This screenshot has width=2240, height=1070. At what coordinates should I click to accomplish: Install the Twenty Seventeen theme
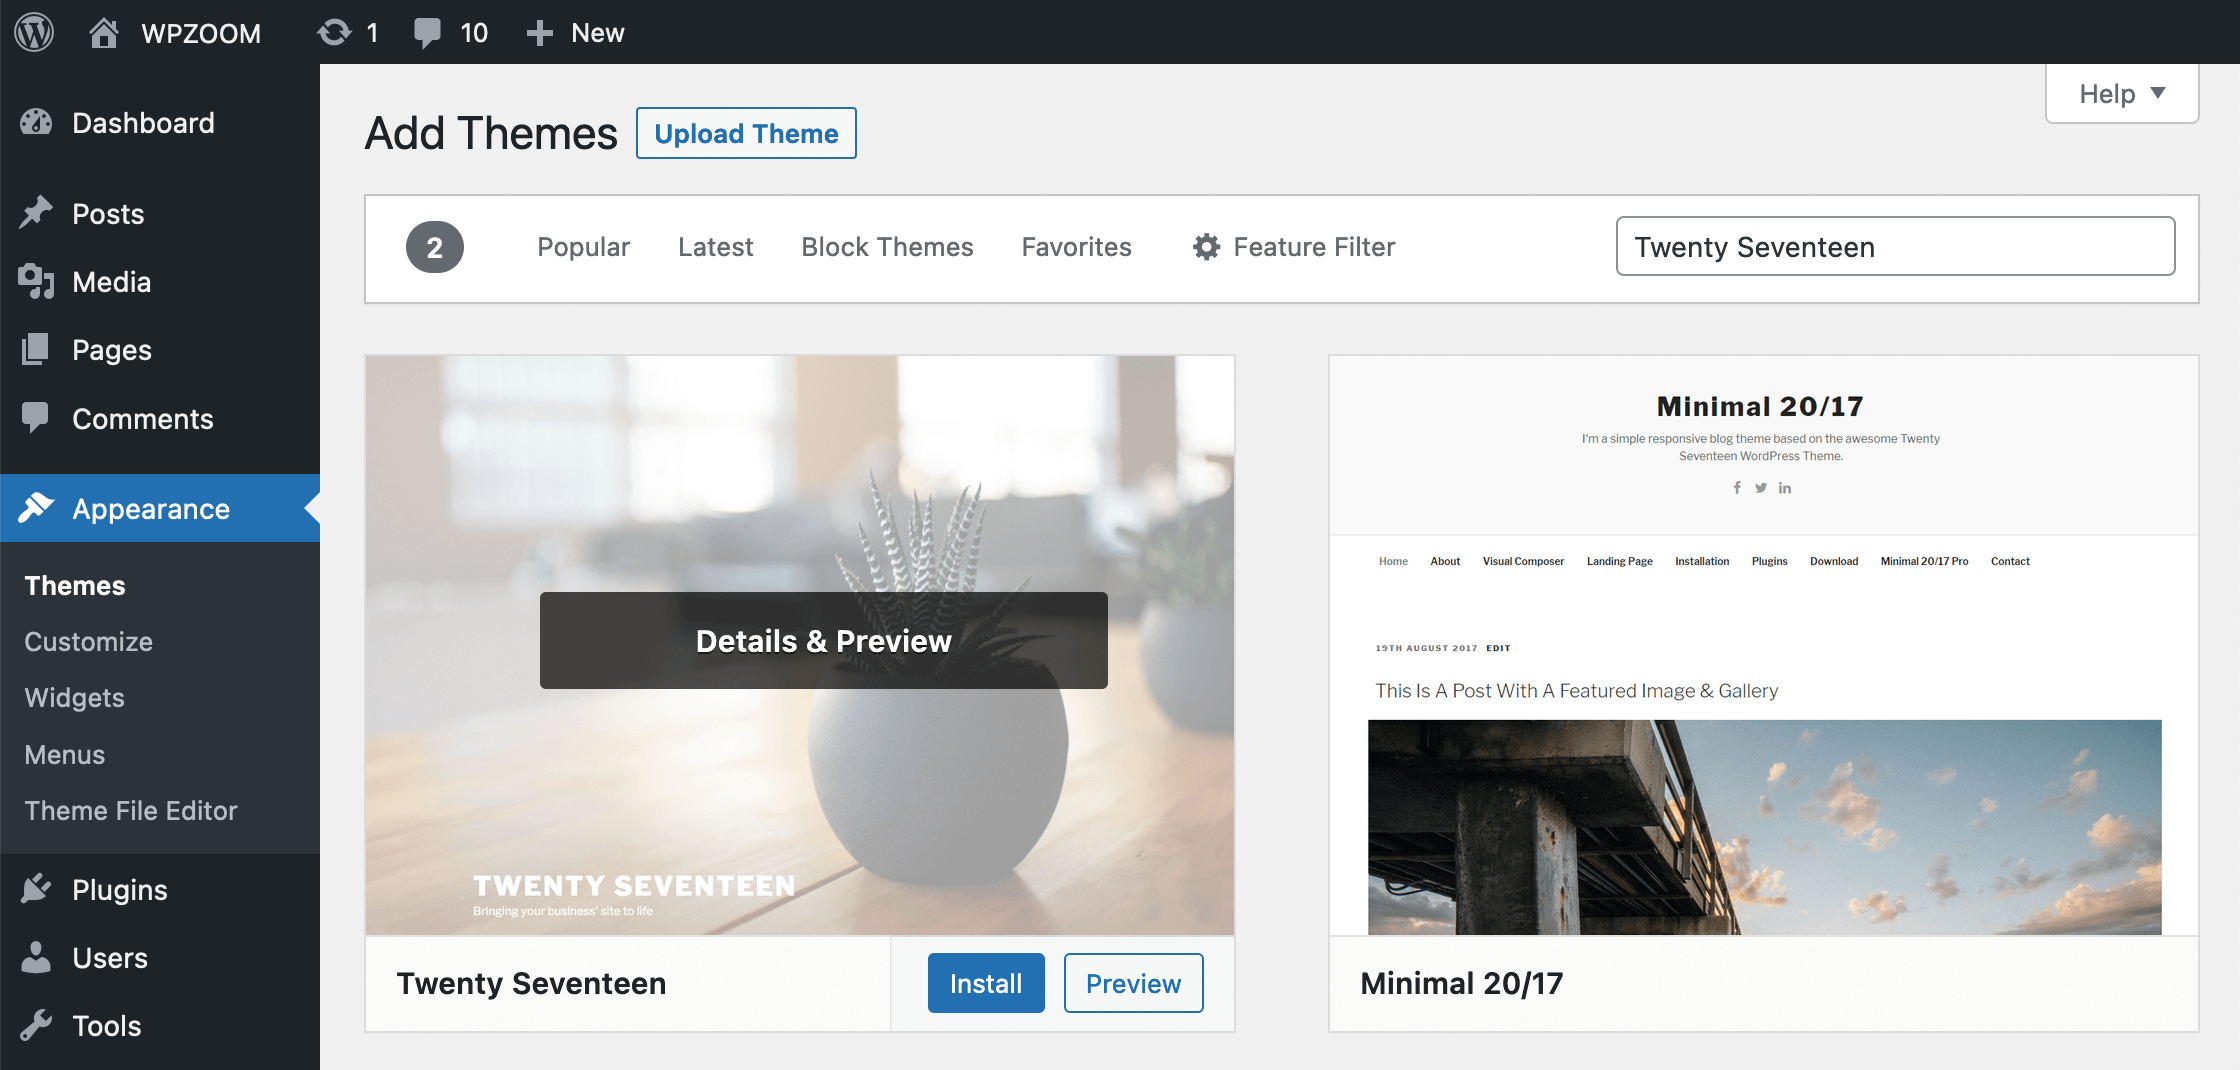tap(986, 983)
